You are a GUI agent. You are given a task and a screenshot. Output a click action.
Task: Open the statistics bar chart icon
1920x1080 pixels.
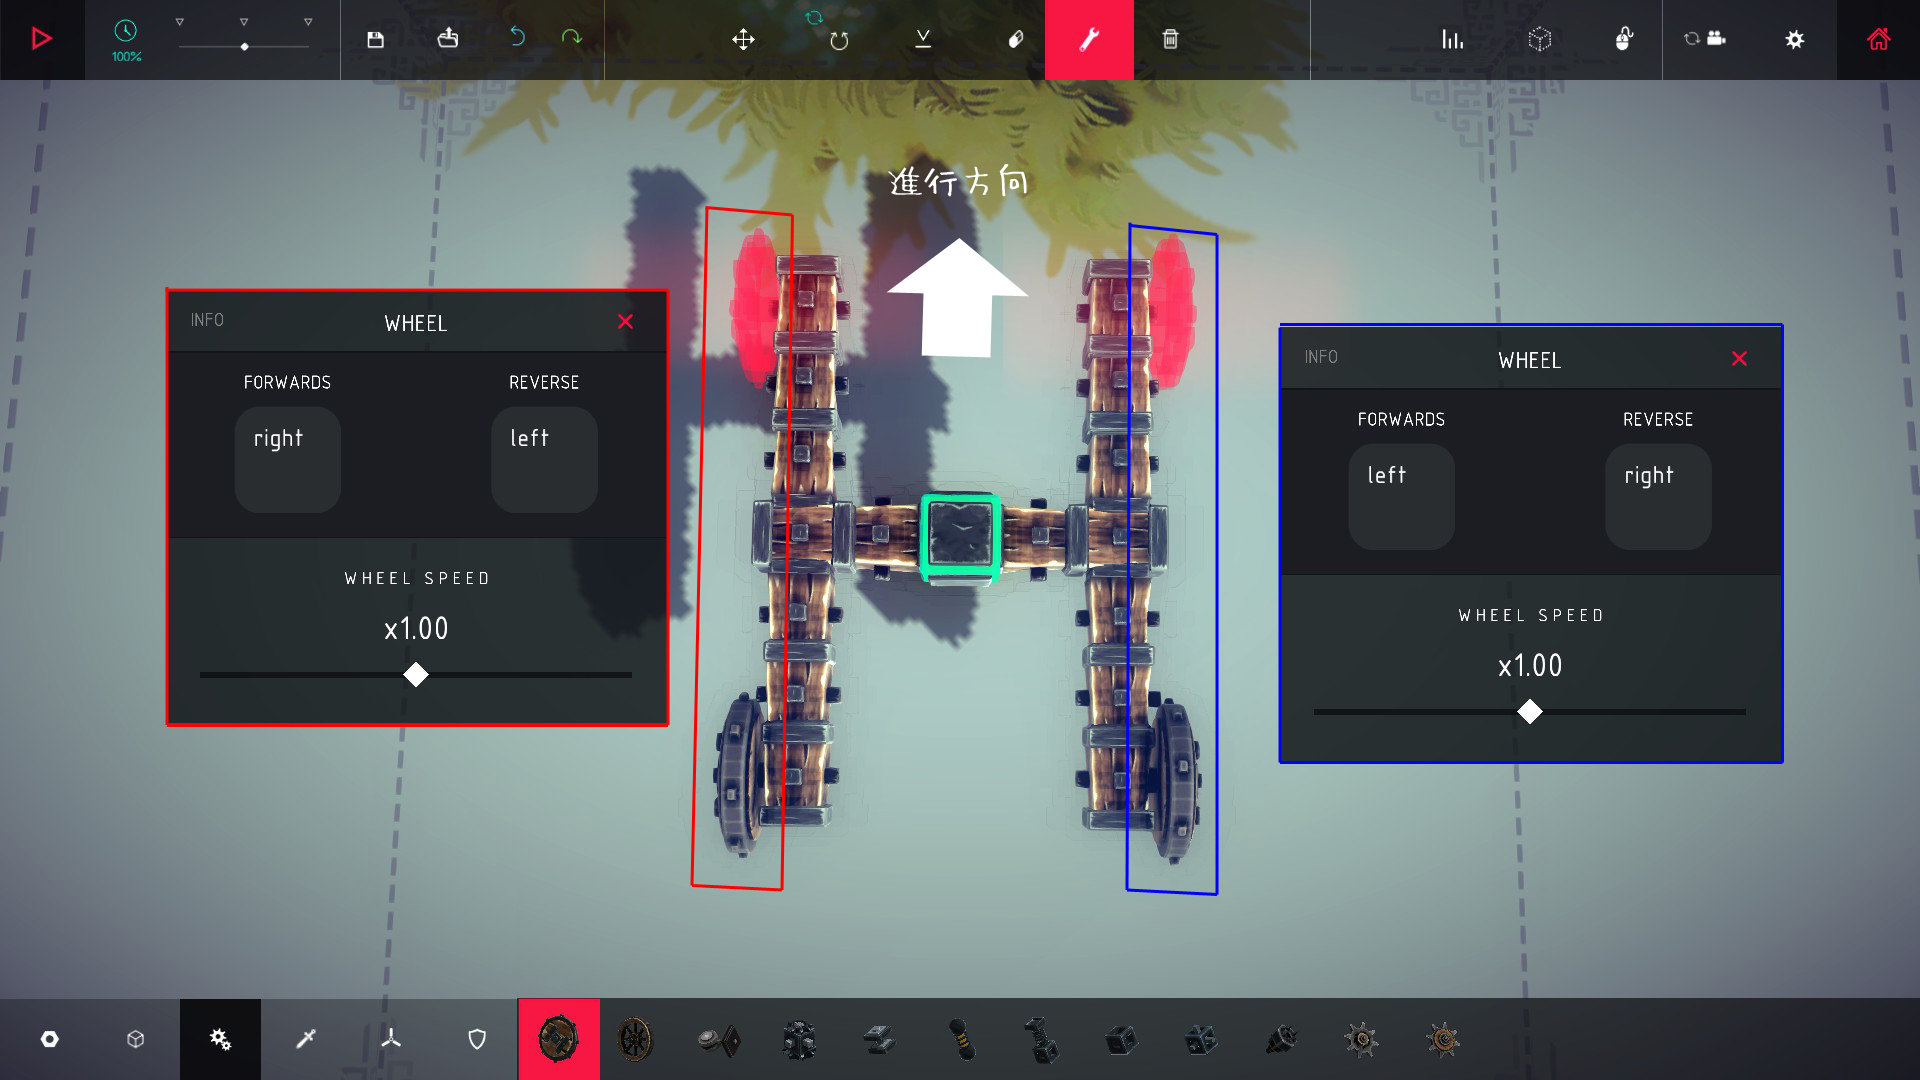1452,39
